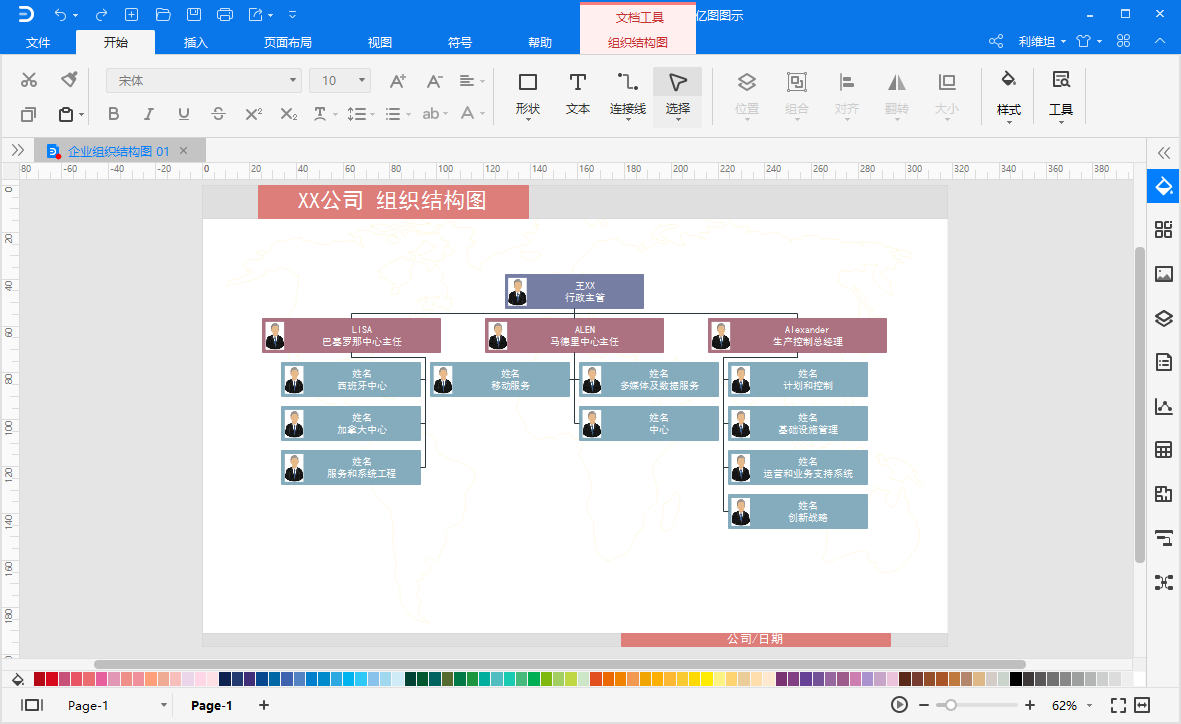Start presentation with the play button
Screen dimensions: 1181x724
[x=900, y=705]
